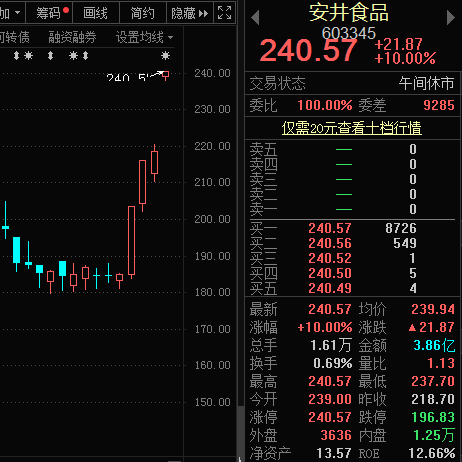Click the rightmost star event marker
The image size is (462, 462).
tap(165, 55)
